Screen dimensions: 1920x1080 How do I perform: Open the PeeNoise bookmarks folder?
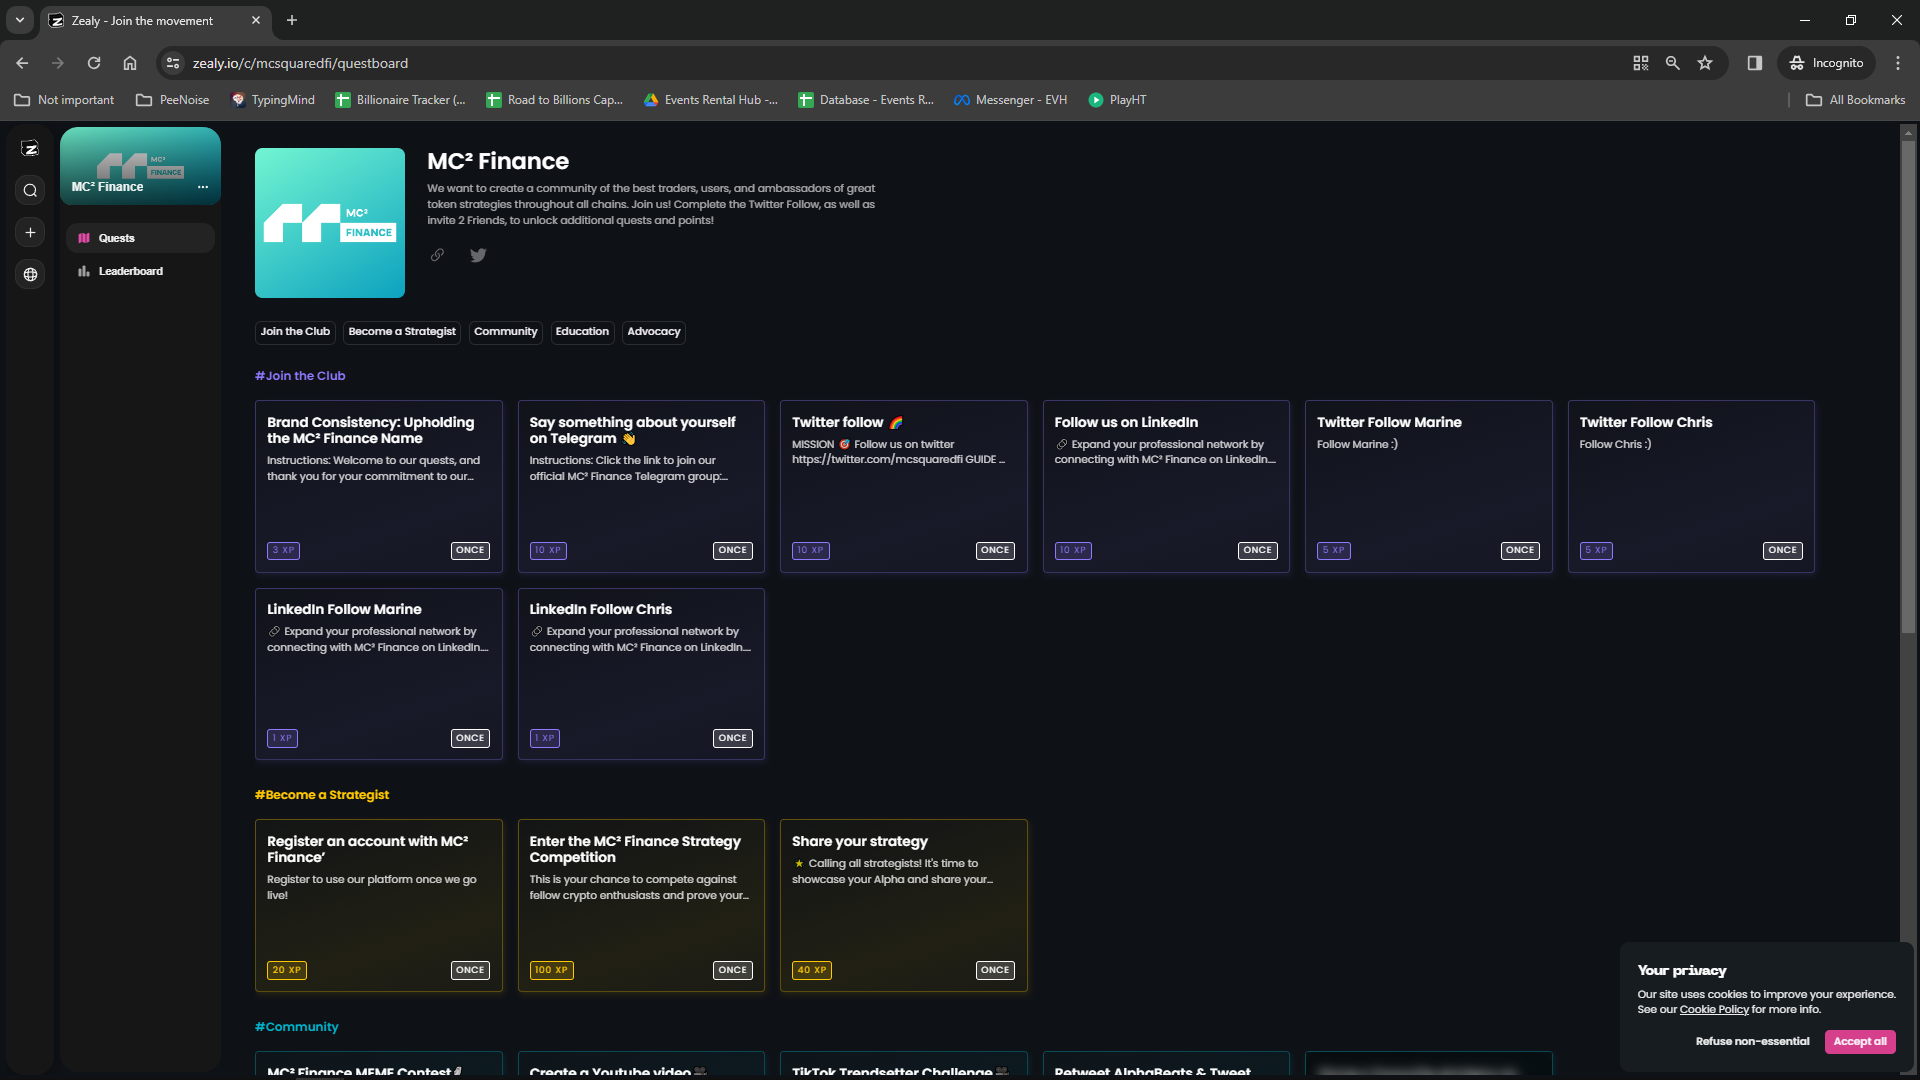[x=172, y=100]
